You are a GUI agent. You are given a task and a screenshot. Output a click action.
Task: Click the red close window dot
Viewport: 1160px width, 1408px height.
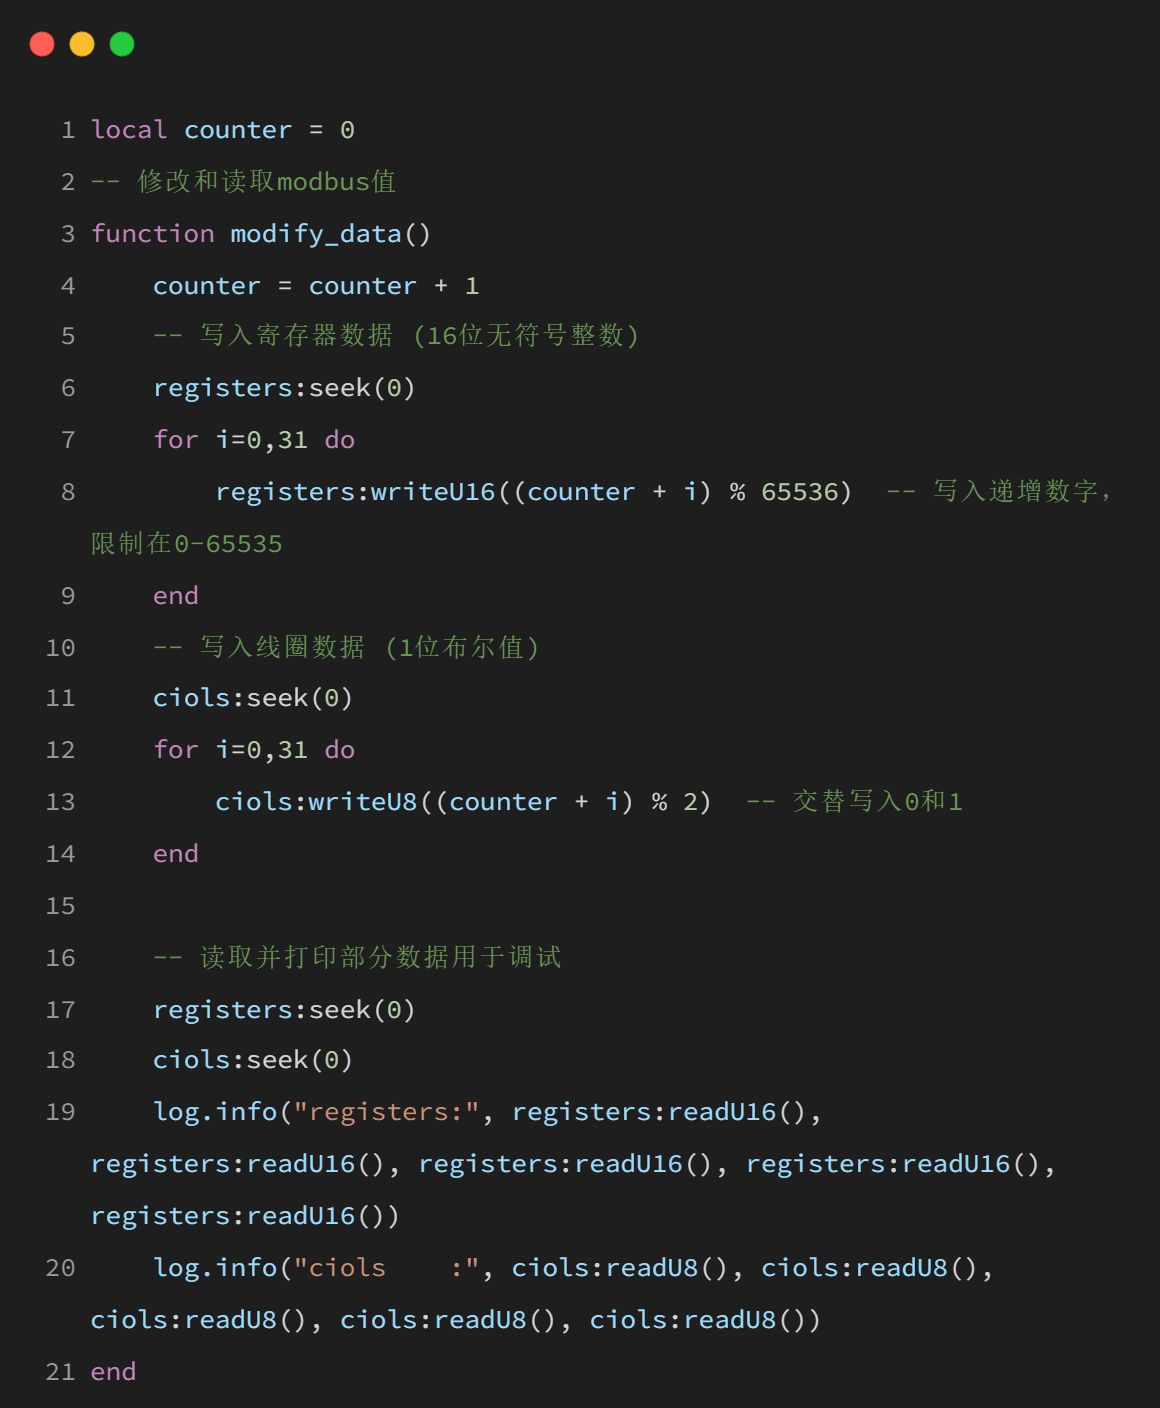(42, 44)
